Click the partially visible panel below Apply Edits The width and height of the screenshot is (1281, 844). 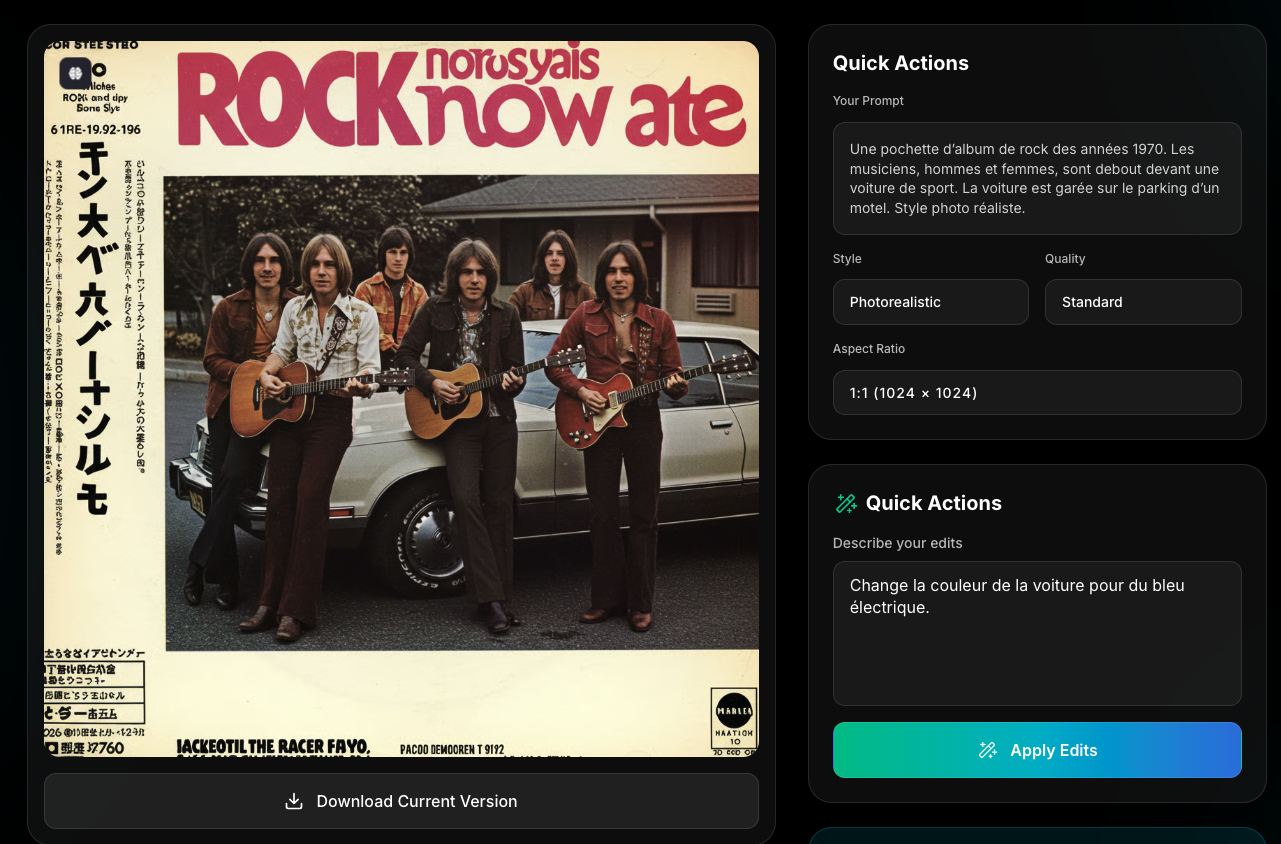click(x=1036, y=835)
